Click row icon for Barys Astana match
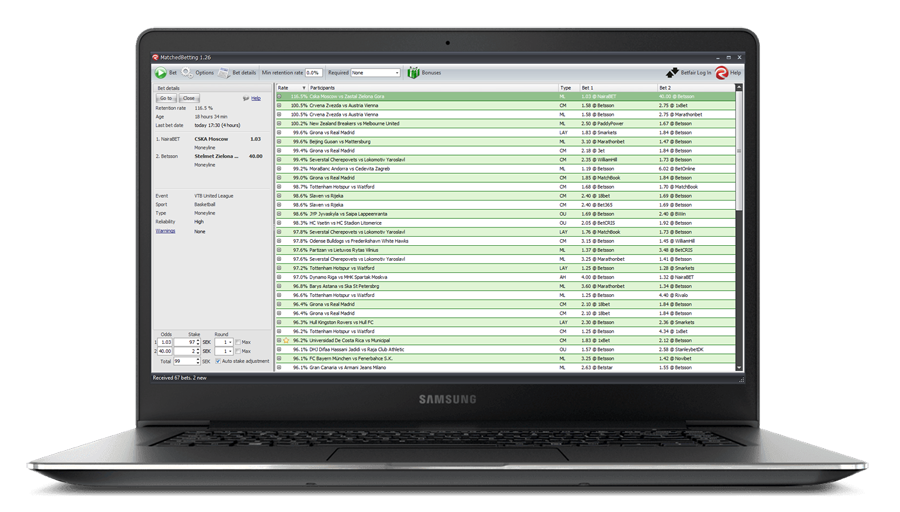 point(280,286)
